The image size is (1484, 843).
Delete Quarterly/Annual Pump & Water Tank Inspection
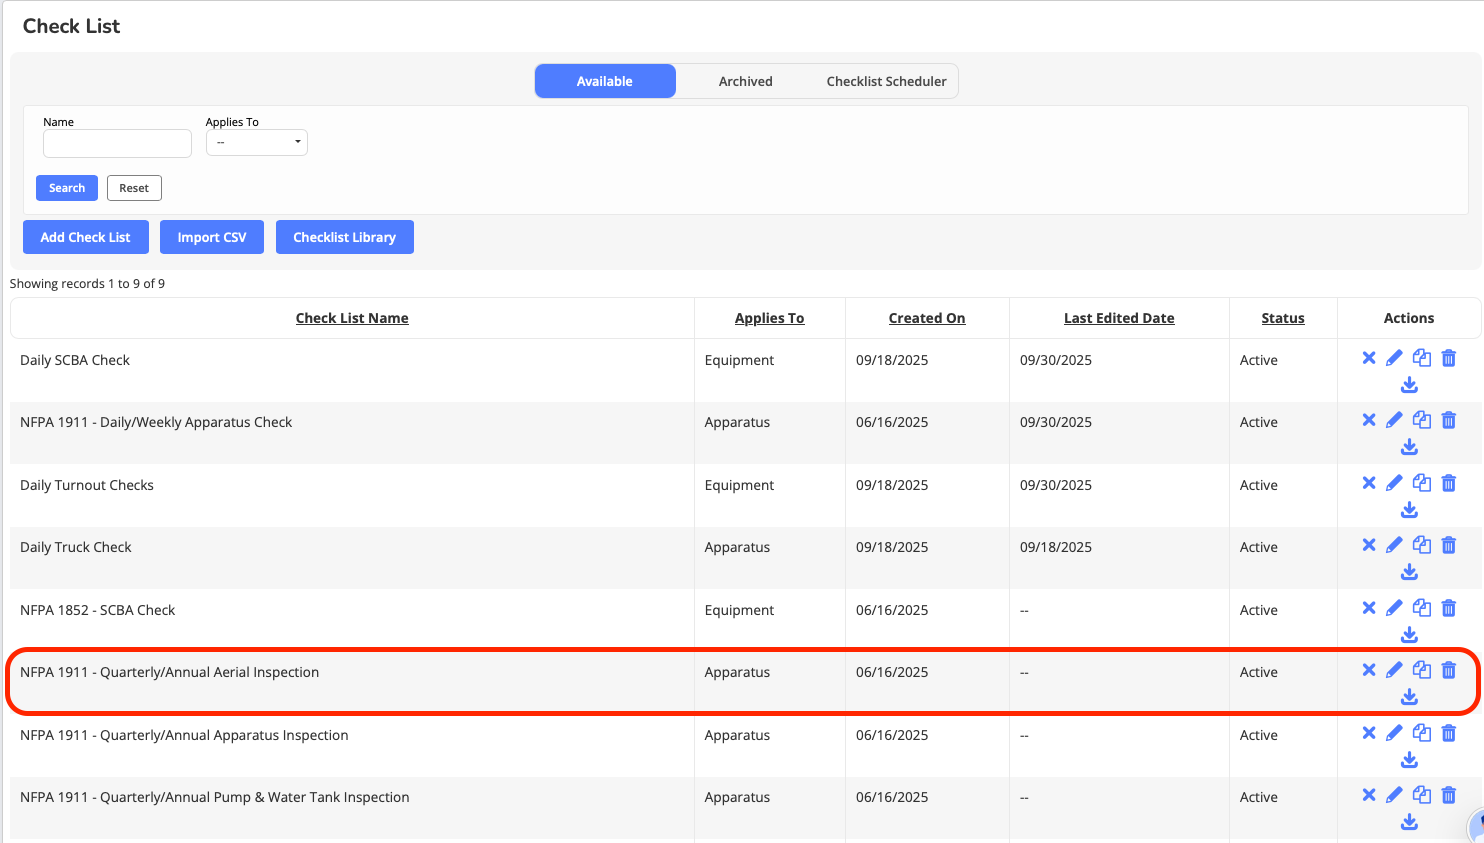(1448, 795)
